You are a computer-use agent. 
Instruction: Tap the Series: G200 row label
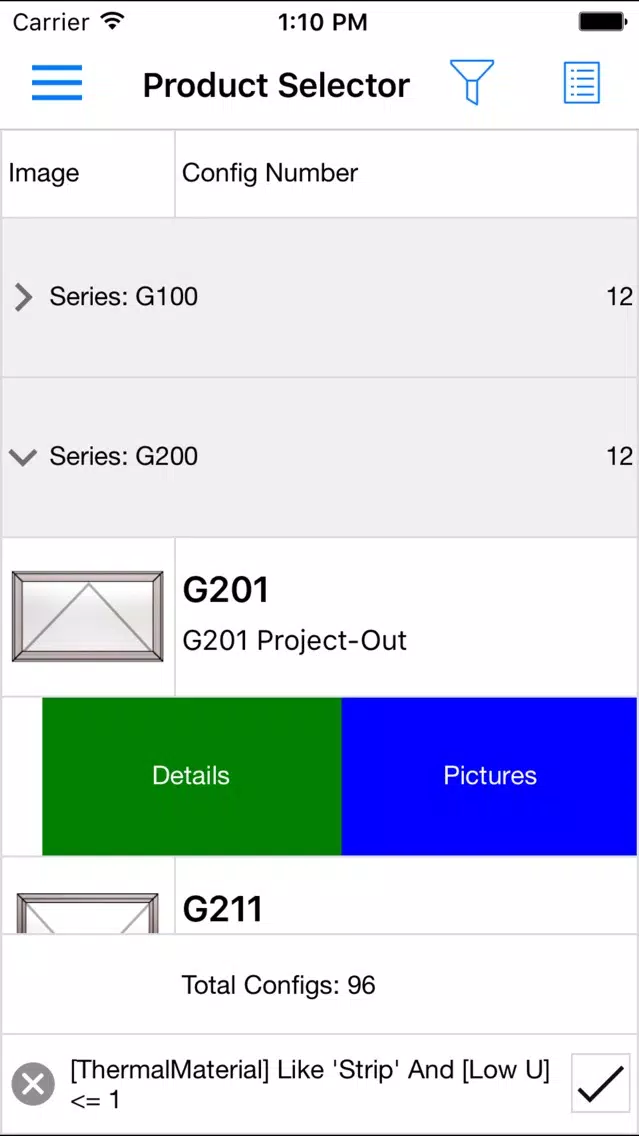[123, 456]
